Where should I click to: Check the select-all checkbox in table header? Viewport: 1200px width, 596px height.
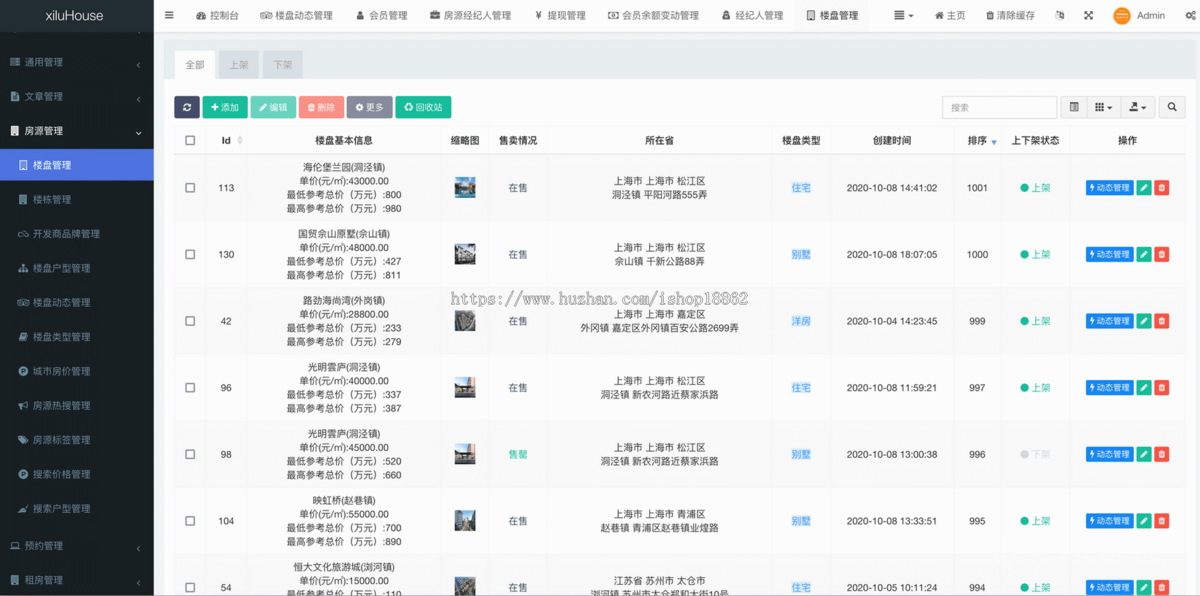(188, 139)
